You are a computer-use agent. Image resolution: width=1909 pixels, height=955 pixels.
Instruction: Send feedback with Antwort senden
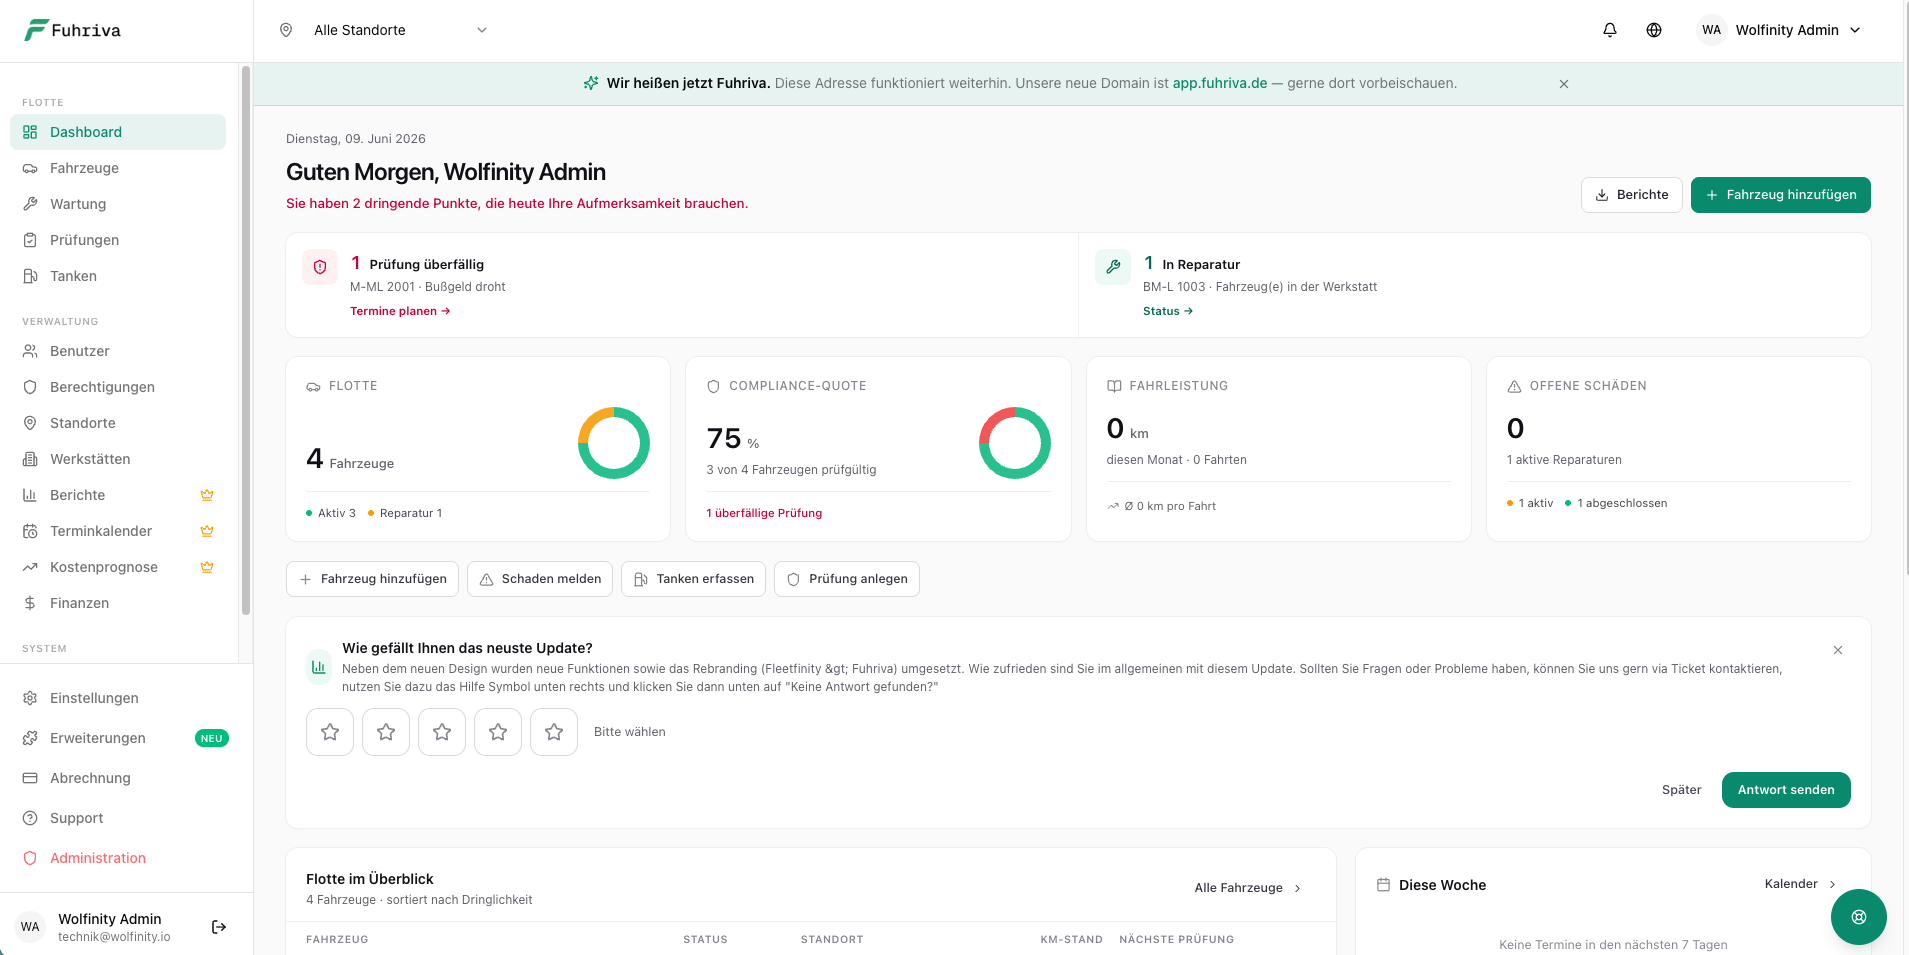click(1786, 790)
